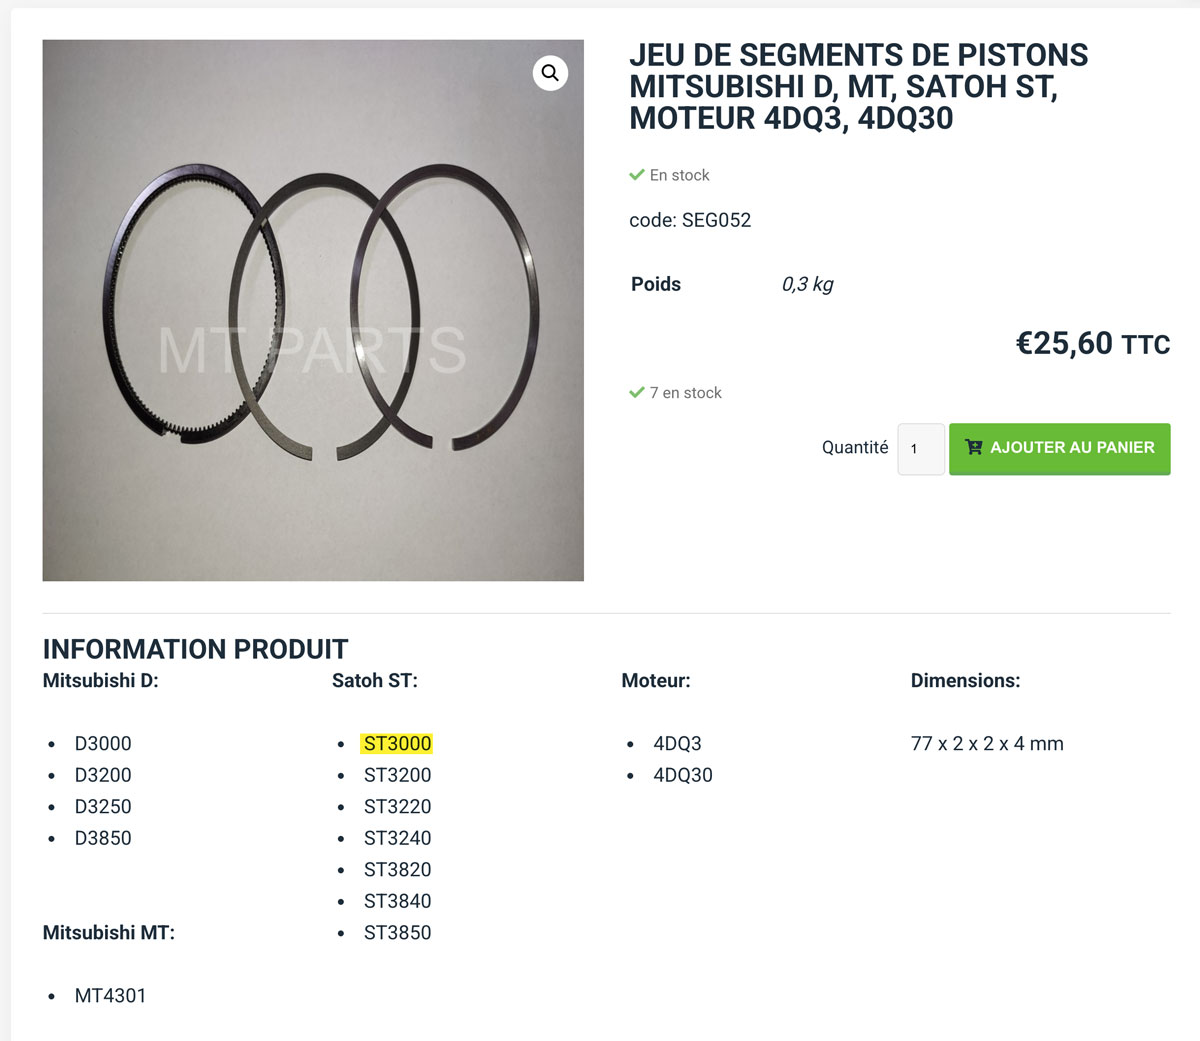
Task: Select the 4DQ30 entry under Moteur
Action: [x=683, y=775]
